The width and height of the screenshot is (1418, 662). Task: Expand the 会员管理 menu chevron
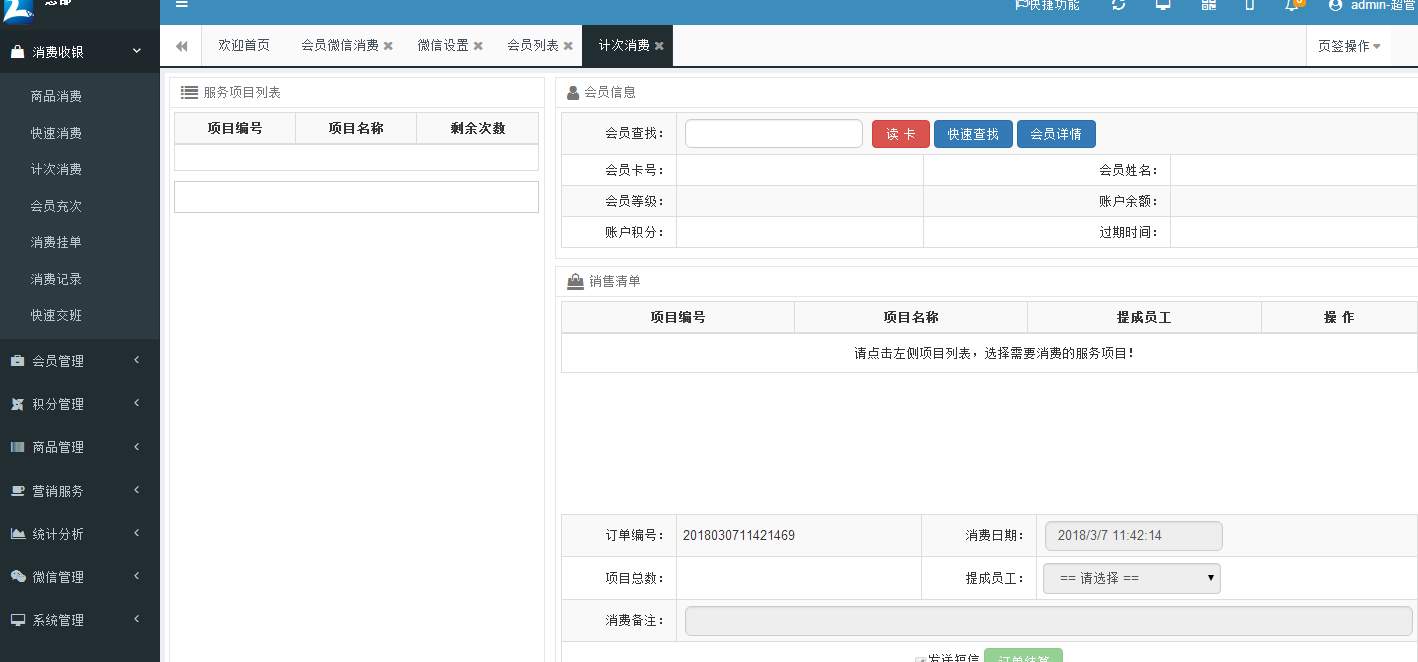[x=137, y=360]
